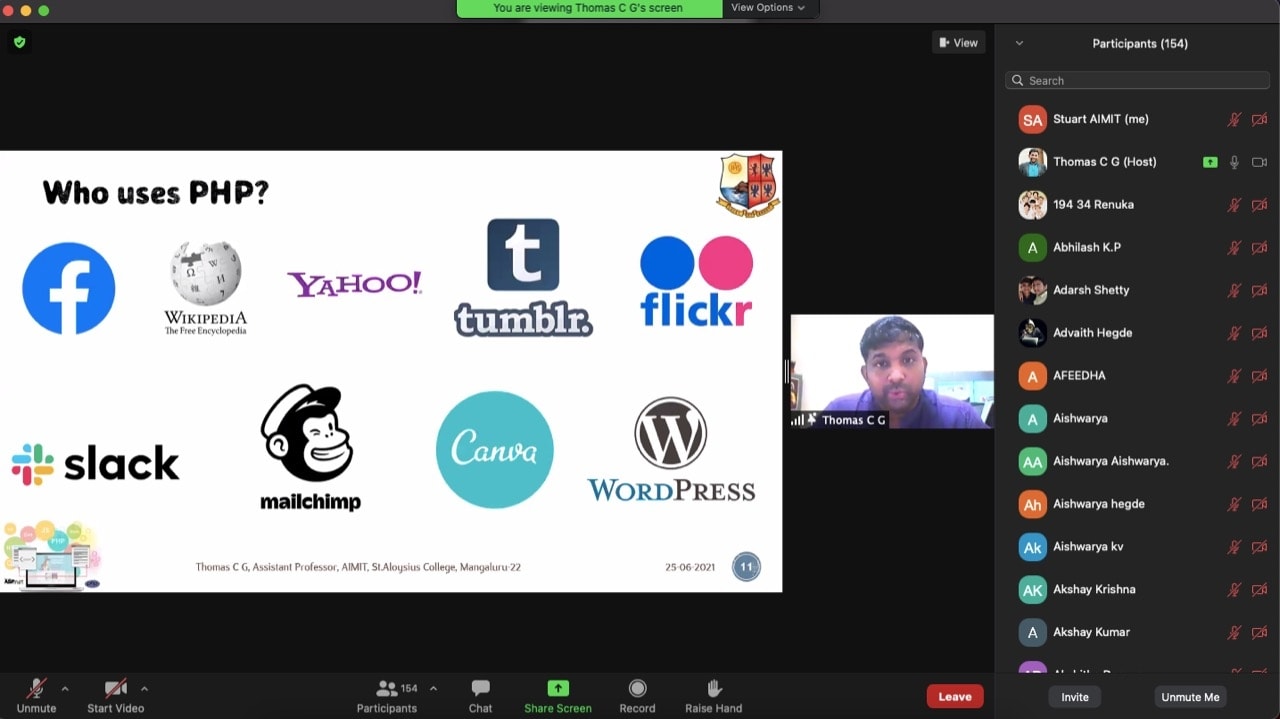This screenshot has height=719, width=1280.
Task: Click Akshay Kumar muted microphone icon
Action: 1234,633
